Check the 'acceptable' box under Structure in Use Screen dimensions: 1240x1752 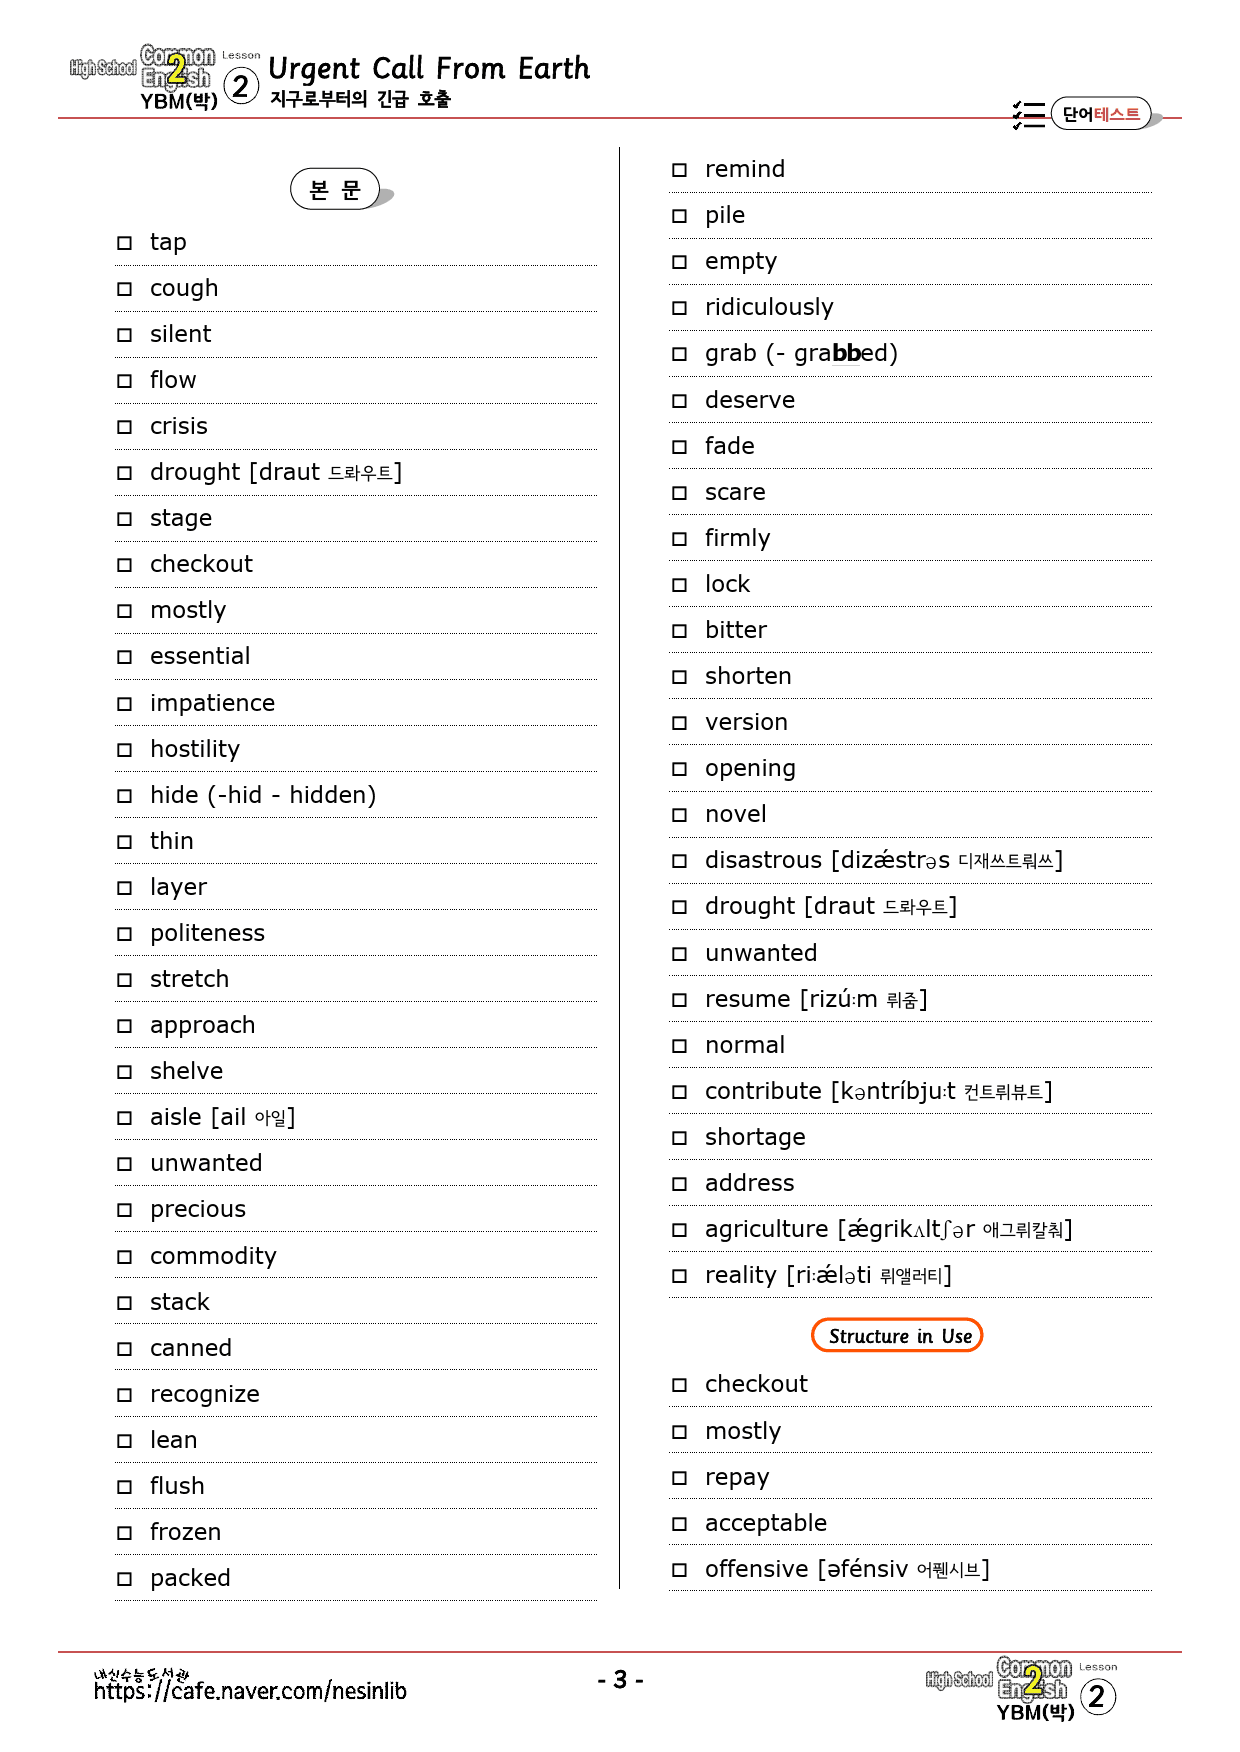click(x=679, y=1524)
